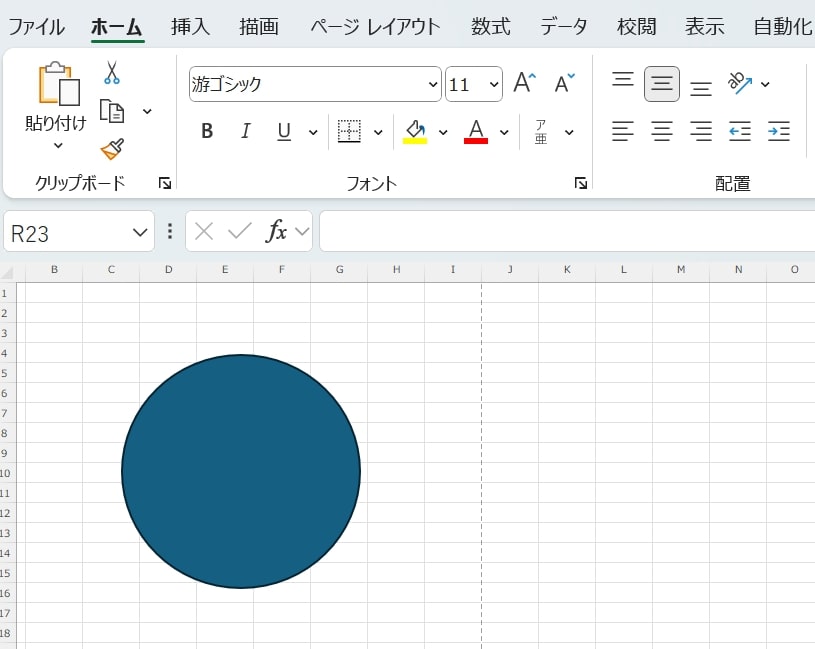Confirm entry with checkmark icon

pos(240,231)
